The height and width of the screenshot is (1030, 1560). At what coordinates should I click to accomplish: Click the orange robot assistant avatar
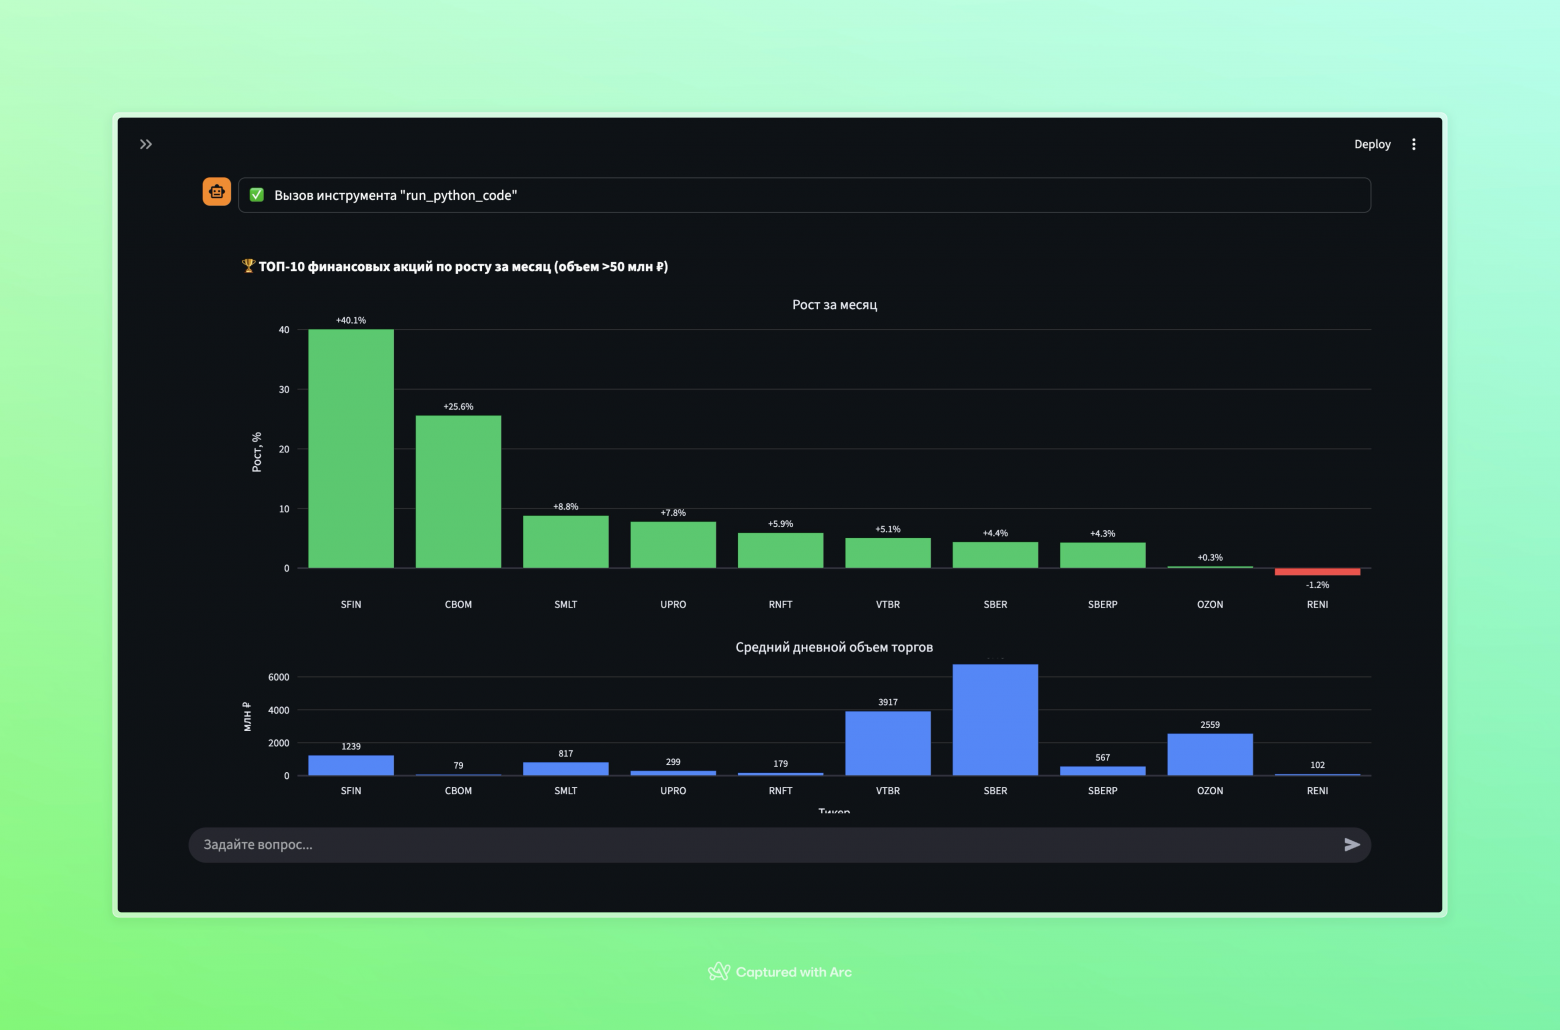click(x=217, y=192)
